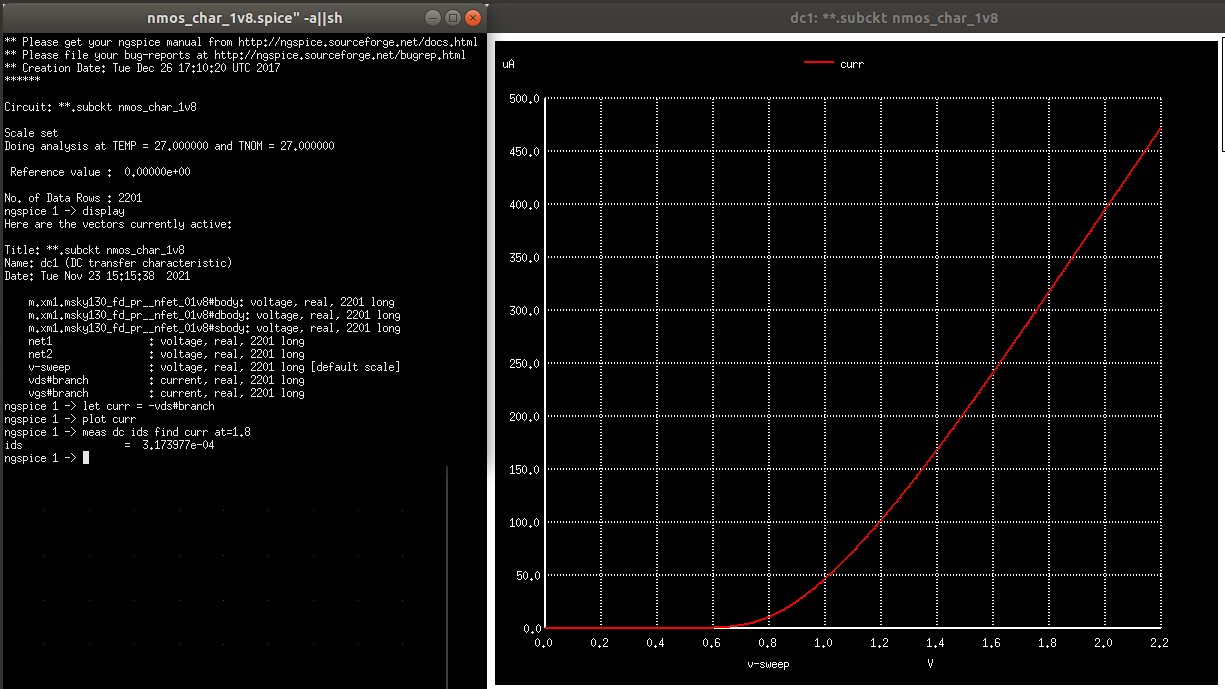Click the v-sweep default scale vector row
Image resolution: width=1225 pixels, height=689 pixels.
click(215, 367)
